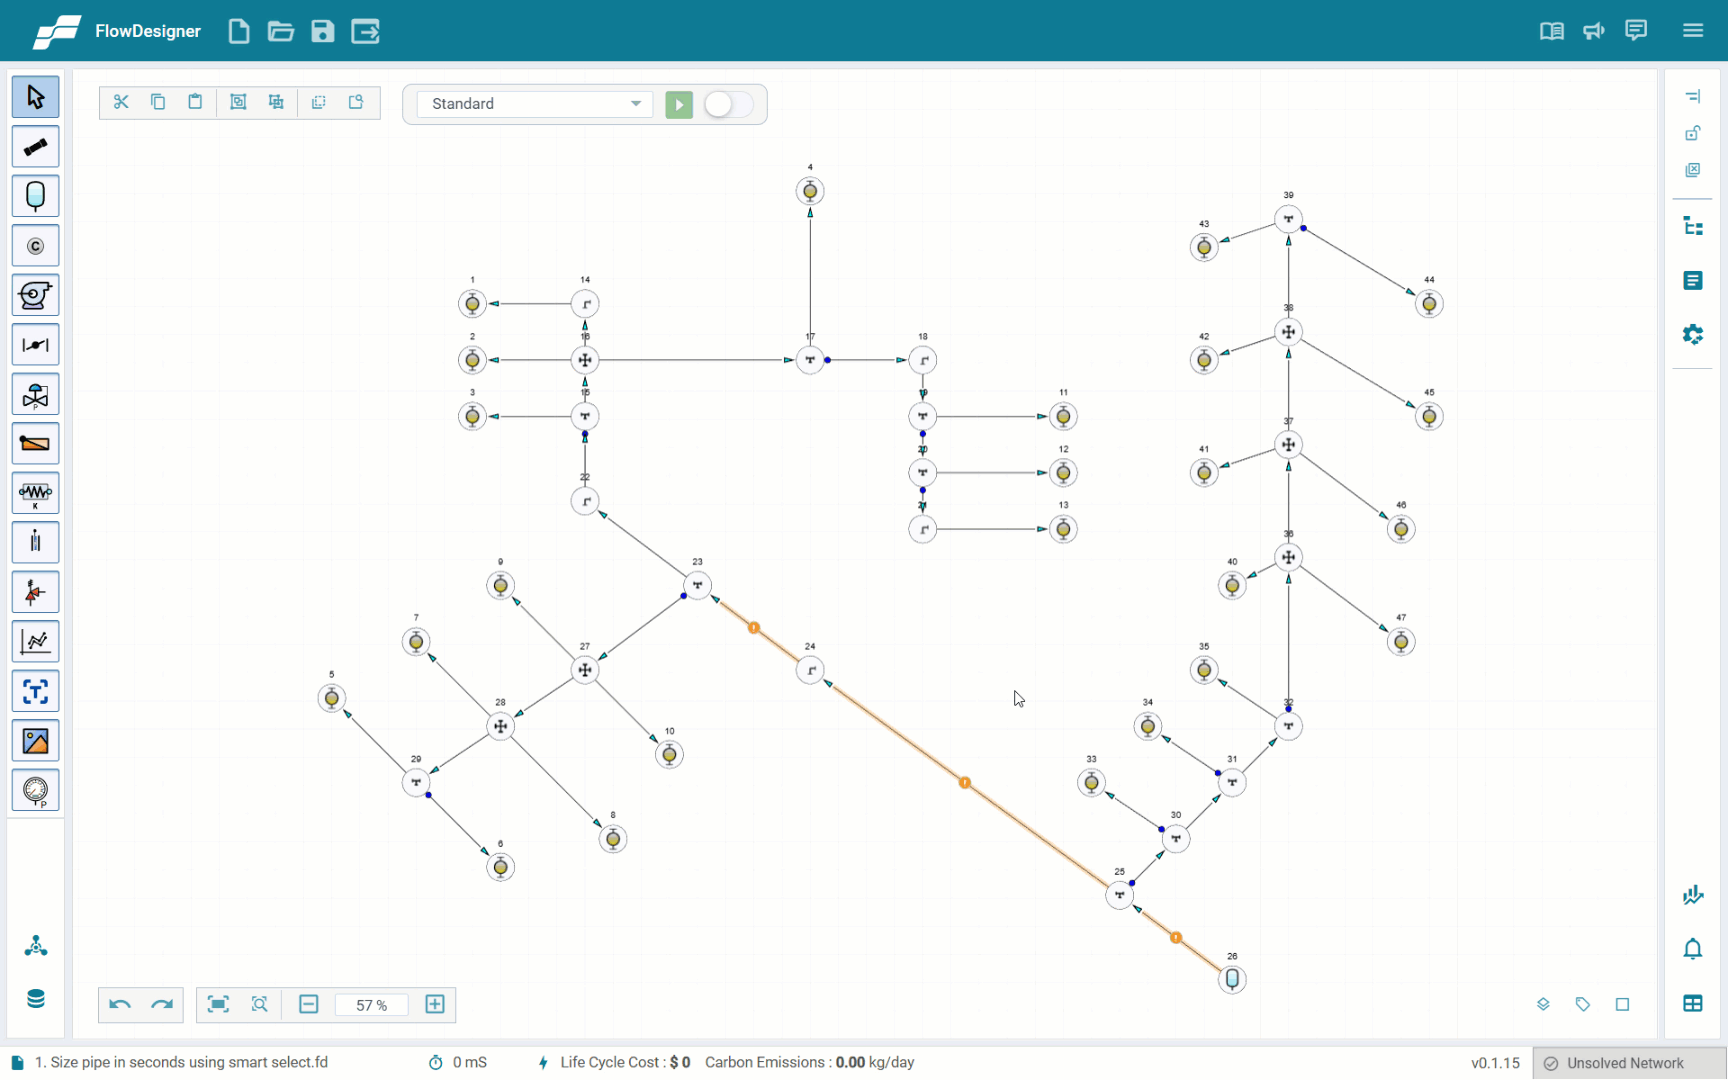This screenshot has height=1080, width=1728.
Task: Select the Image insert tool
Action: point(35,741)
